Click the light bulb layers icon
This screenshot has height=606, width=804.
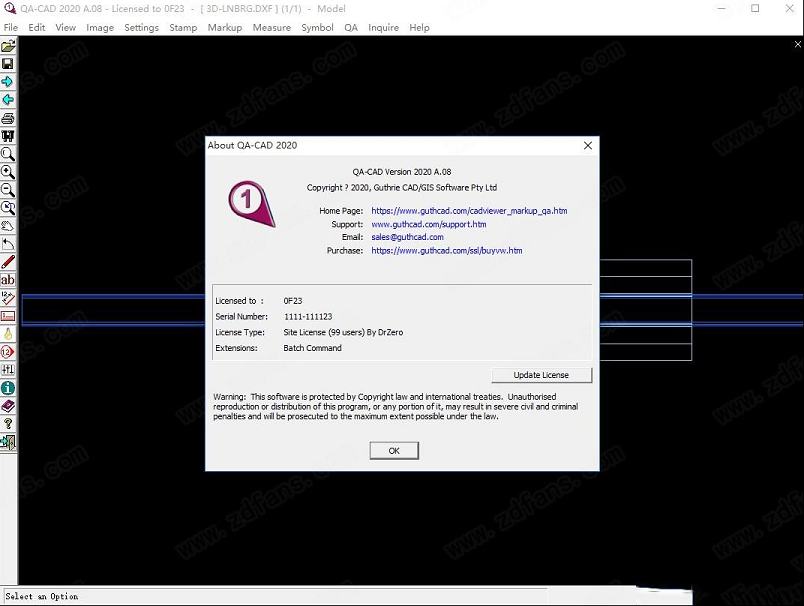pos(8,334)
